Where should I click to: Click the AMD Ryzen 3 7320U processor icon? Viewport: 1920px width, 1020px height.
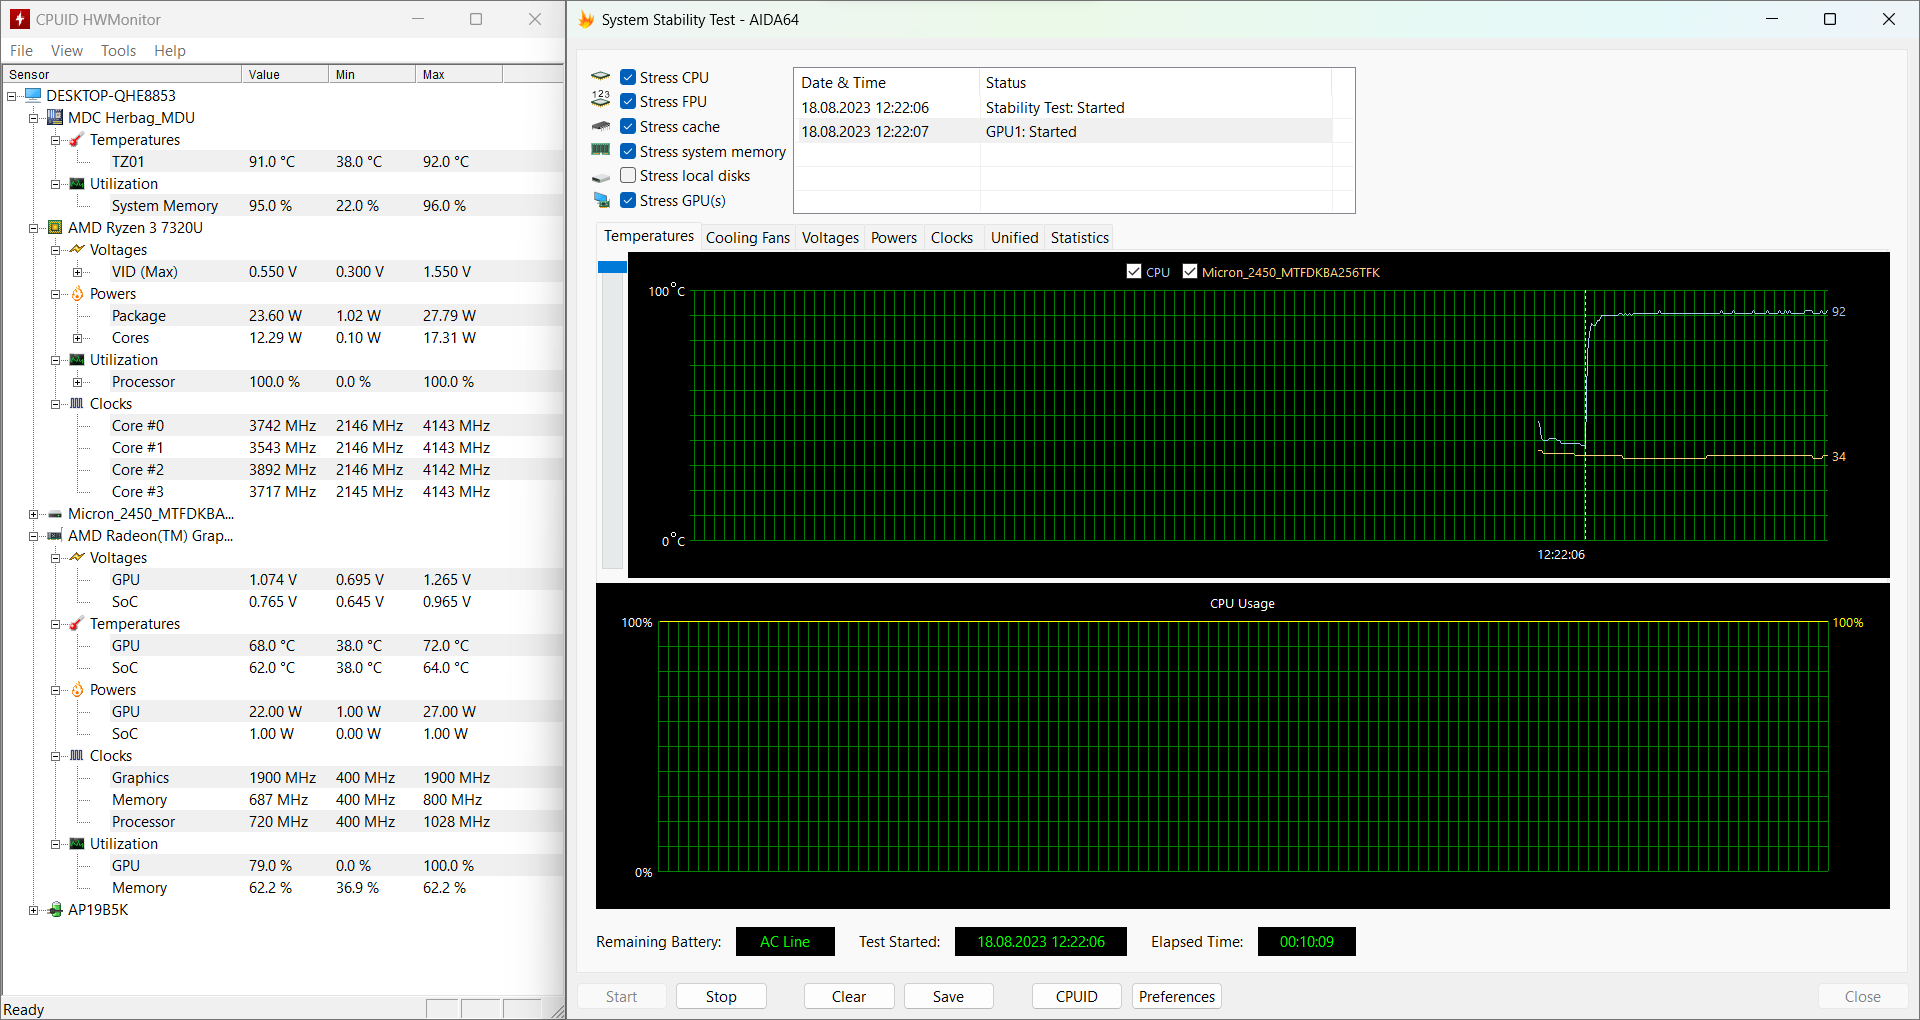pos(55,228)
